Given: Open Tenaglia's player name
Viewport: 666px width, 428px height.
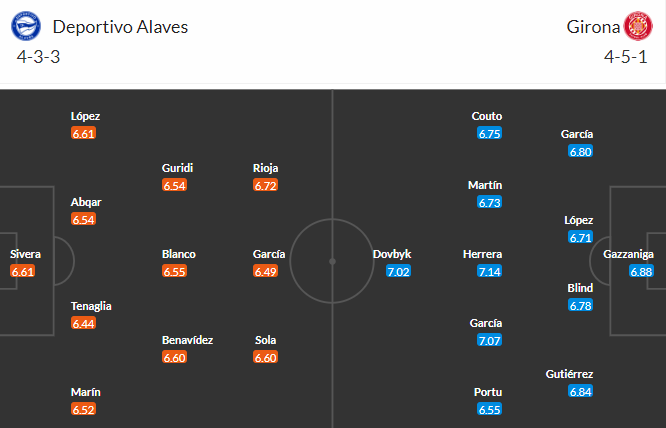Looking at the screenshot, I should pos(92,306).
